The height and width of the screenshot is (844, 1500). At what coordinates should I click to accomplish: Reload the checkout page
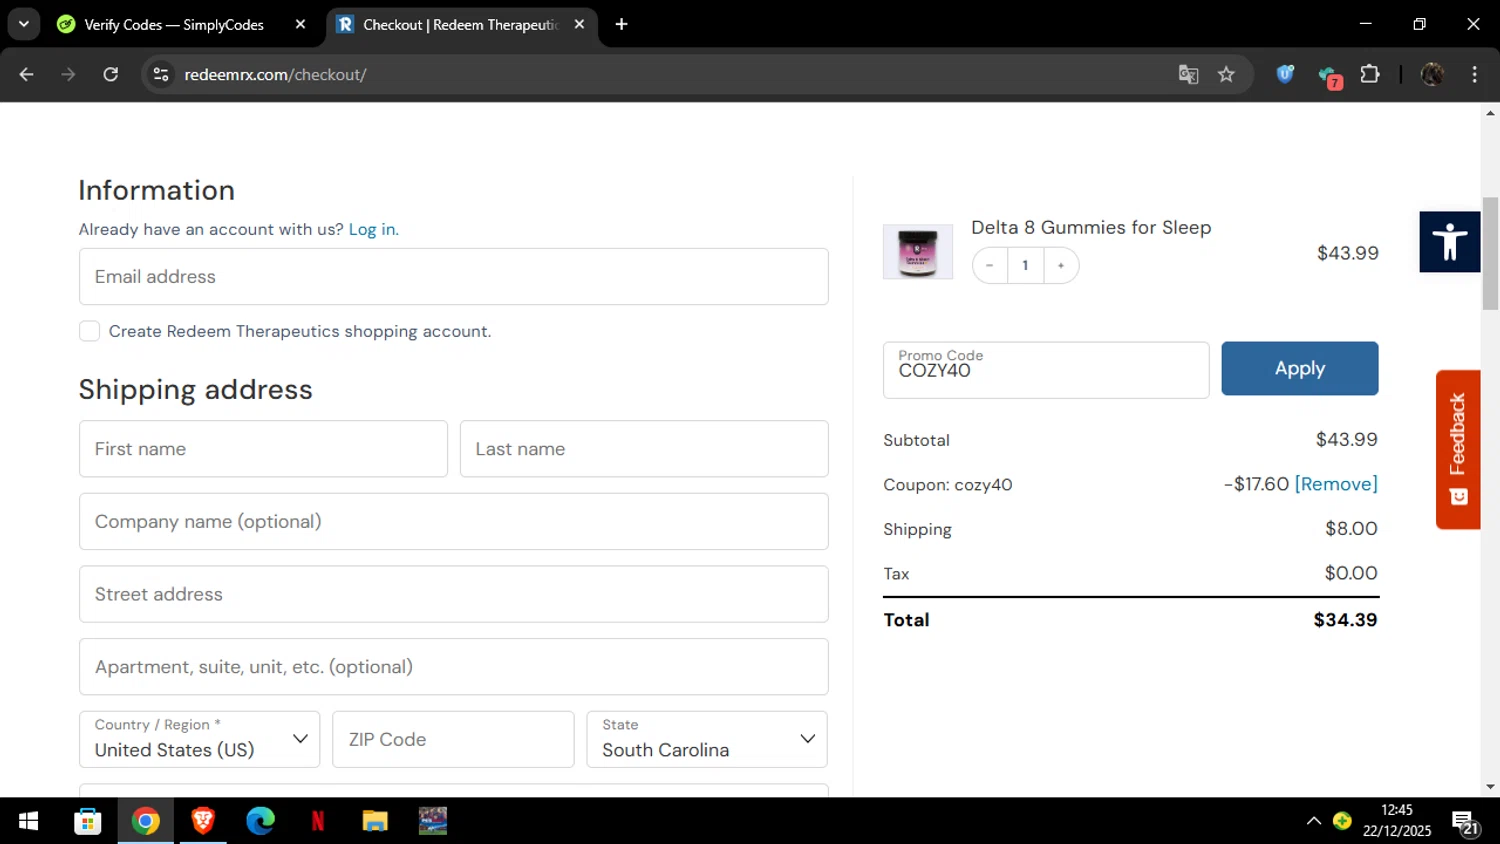point(110,74)
